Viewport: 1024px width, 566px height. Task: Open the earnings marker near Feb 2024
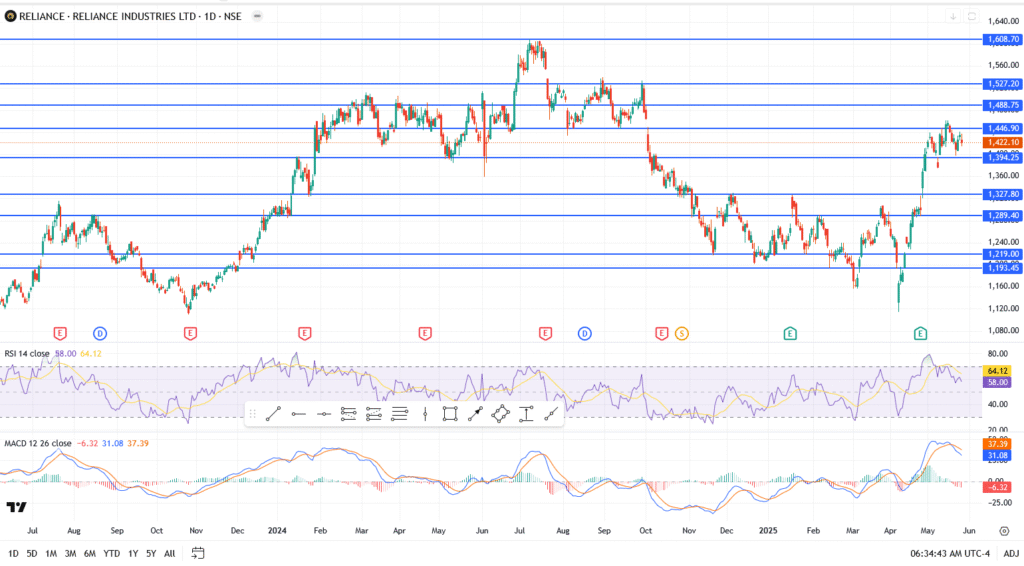(304, 334)
